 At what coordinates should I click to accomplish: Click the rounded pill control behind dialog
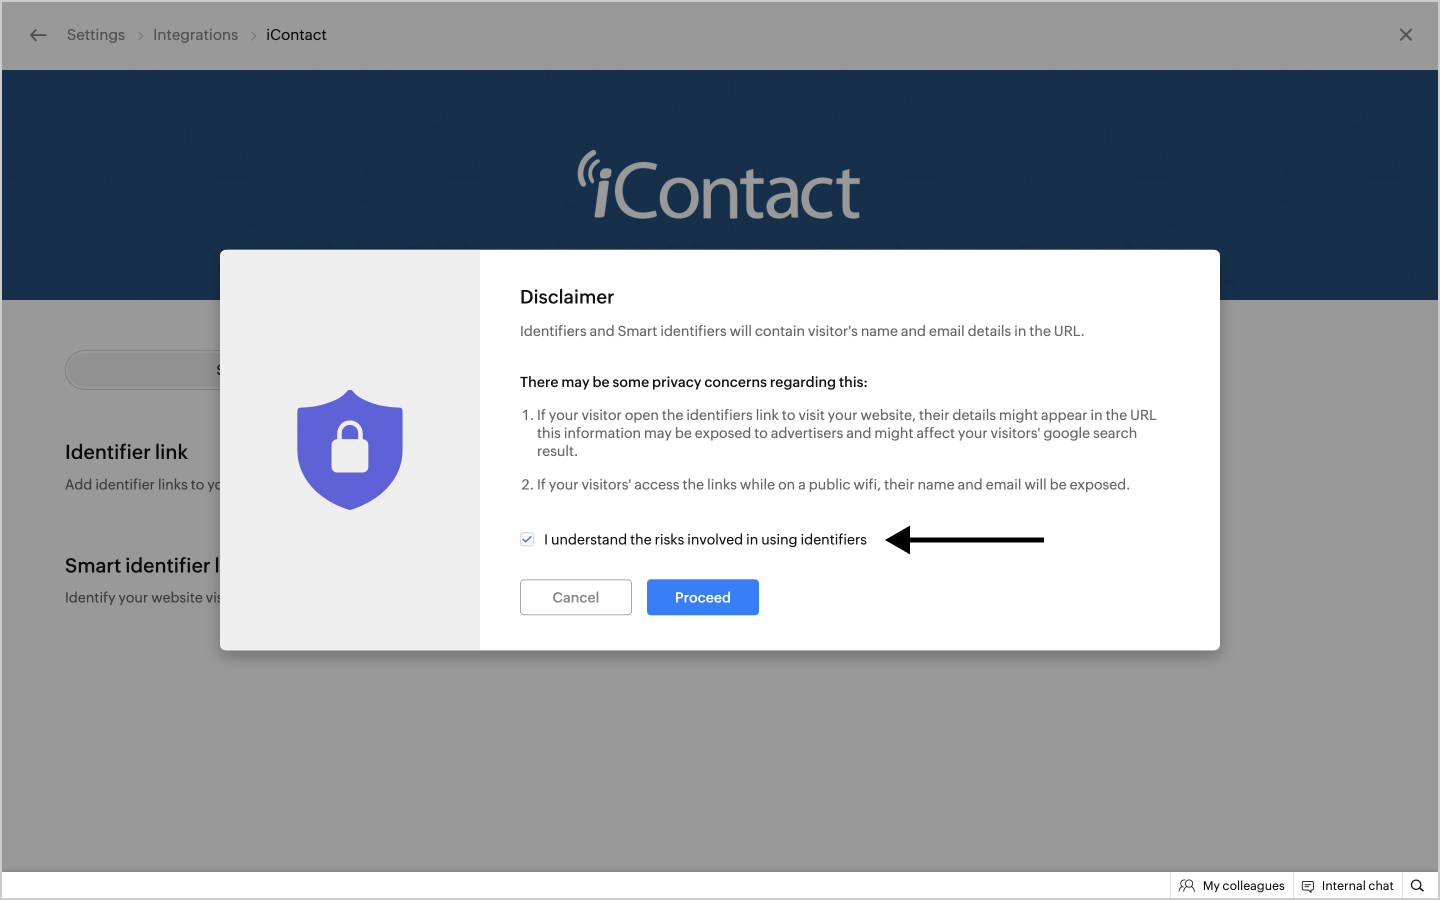point(142,370)
